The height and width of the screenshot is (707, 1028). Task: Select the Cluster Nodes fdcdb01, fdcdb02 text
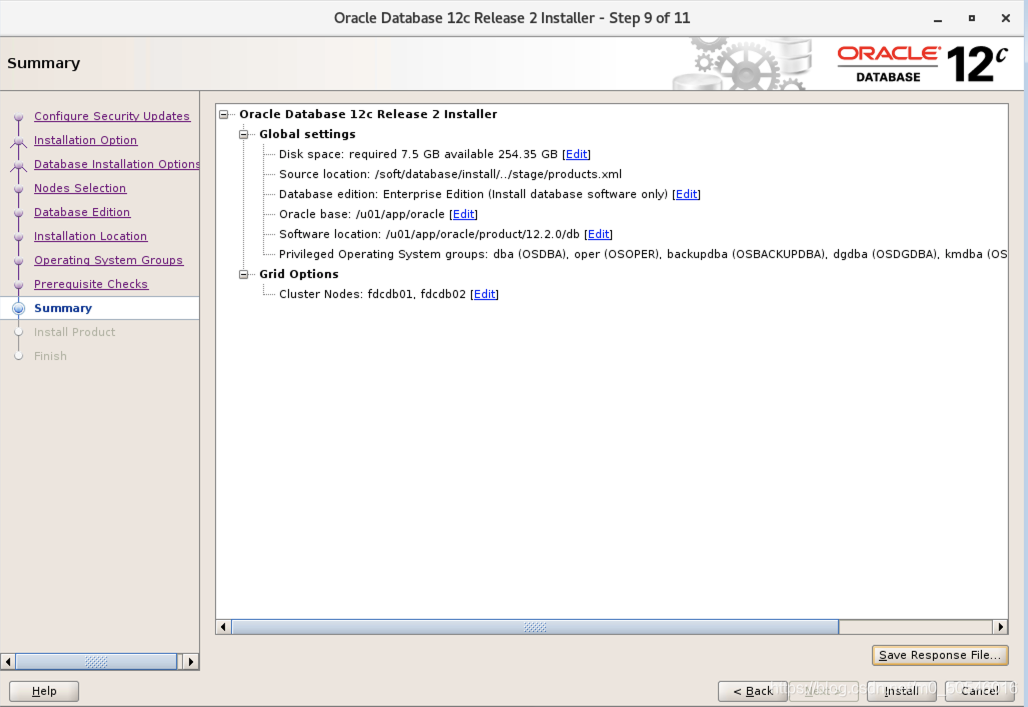pos(372,294)
